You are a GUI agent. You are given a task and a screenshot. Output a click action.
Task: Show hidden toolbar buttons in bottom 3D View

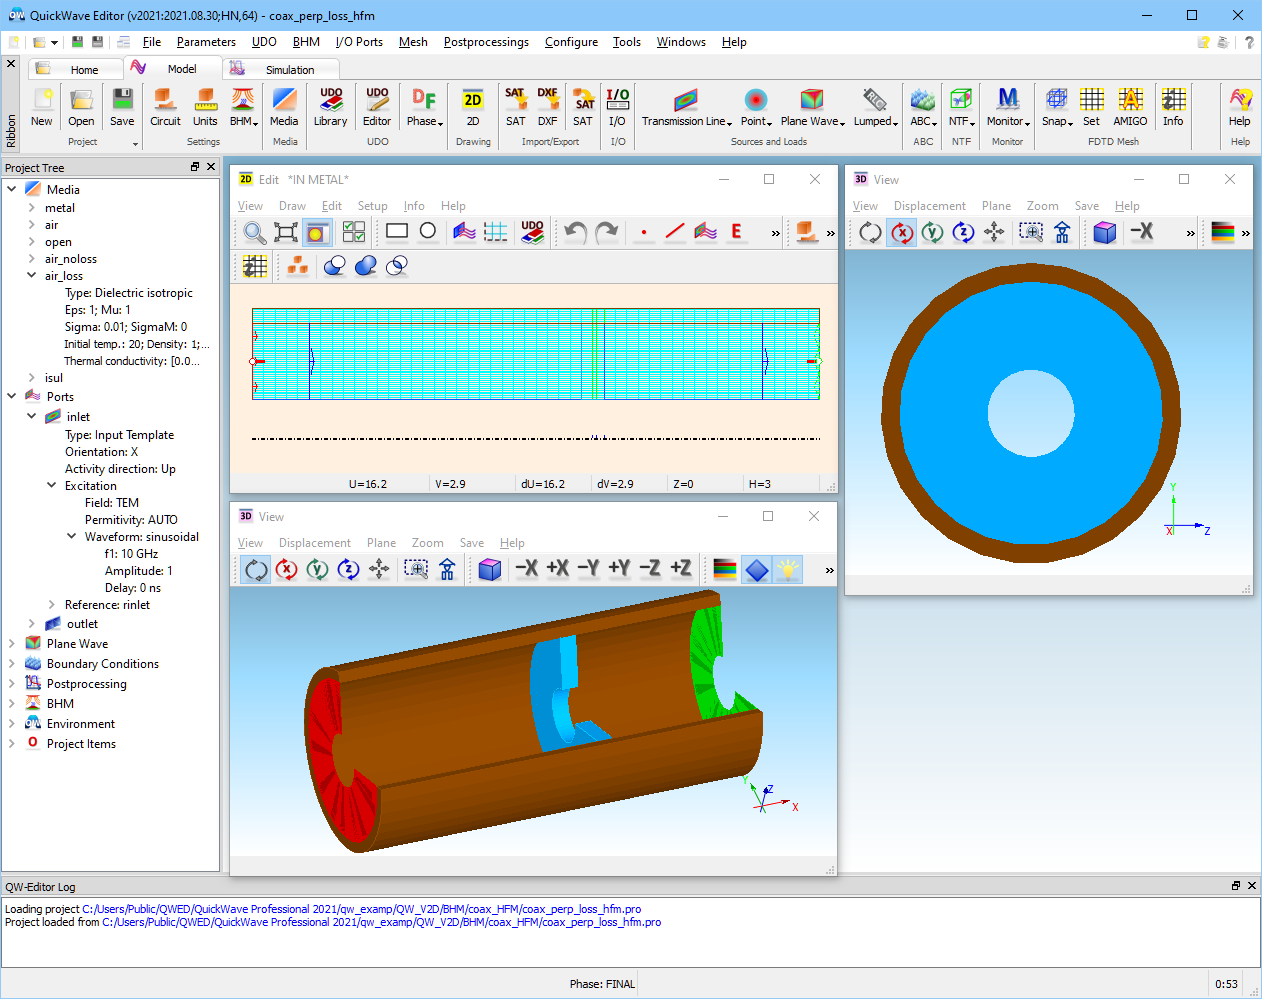click(829, 570)
